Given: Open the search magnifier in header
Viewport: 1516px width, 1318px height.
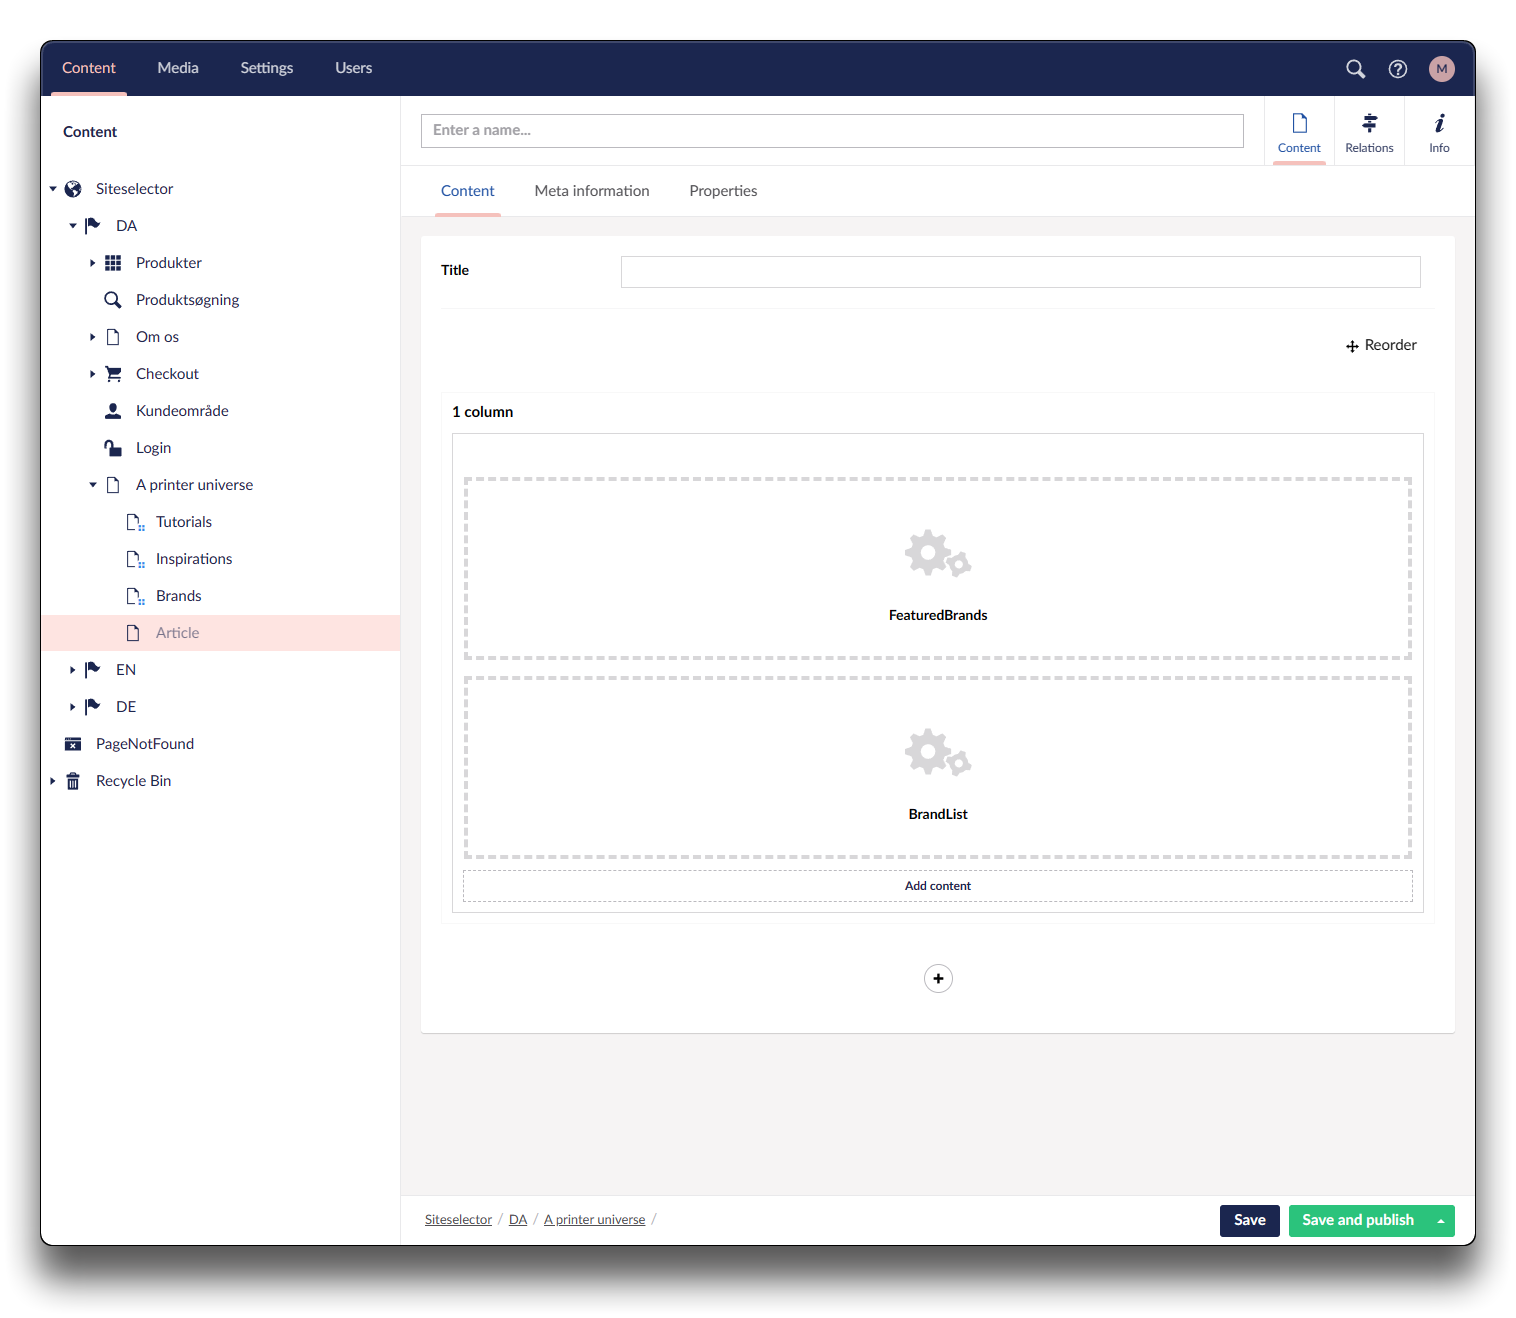Looking at the screenshot, I should click(1355, 69).
